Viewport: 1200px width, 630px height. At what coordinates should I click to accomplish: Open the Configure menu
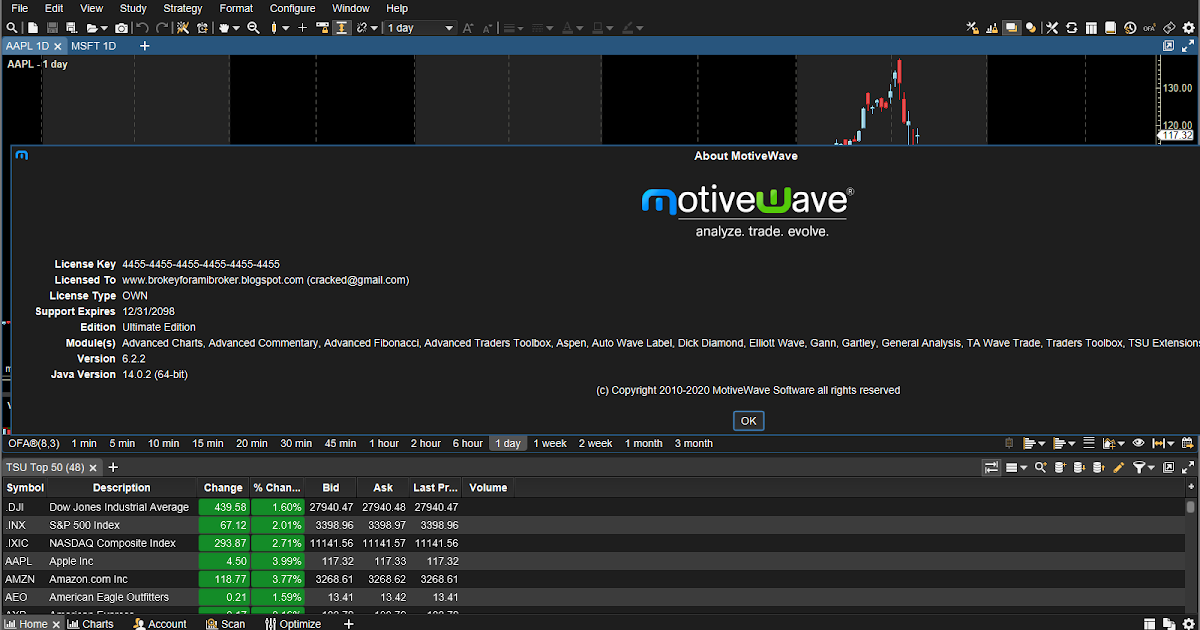(x=292, y=8)
